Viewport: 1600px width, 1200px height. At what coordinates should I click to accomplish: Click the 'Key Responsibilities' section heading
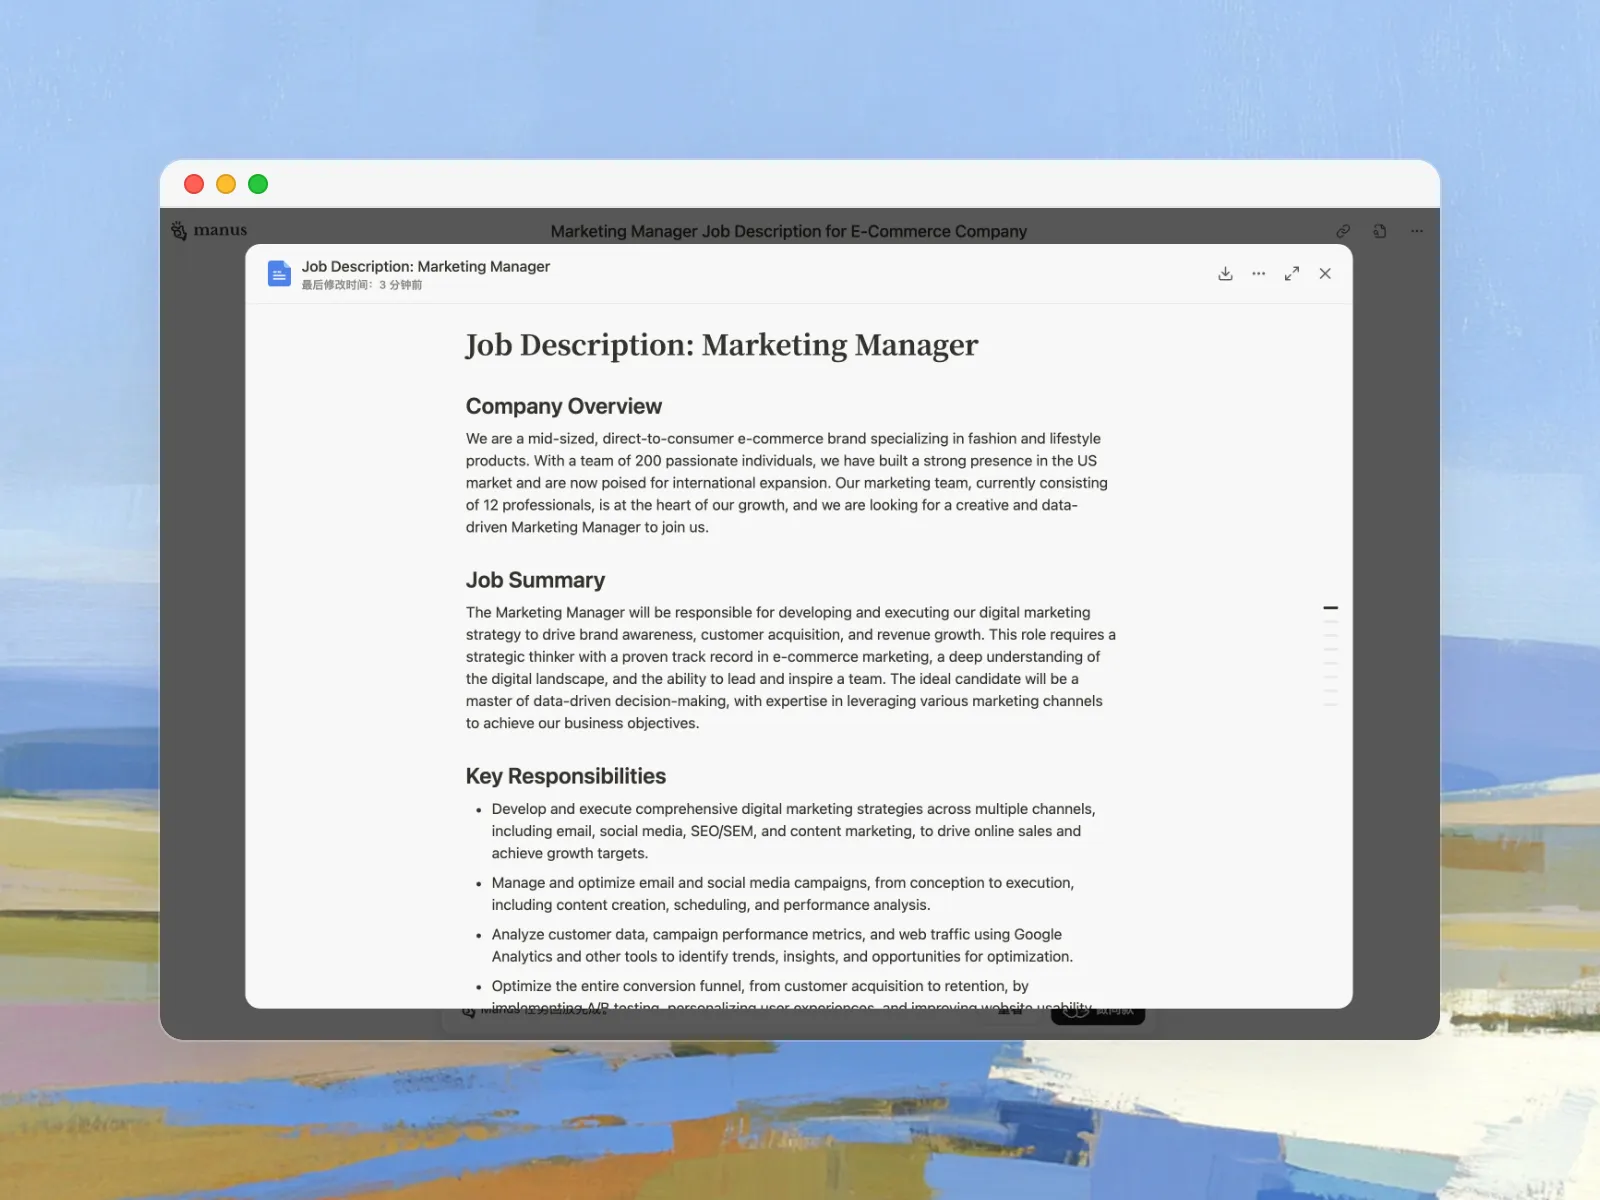click(565, 776)
